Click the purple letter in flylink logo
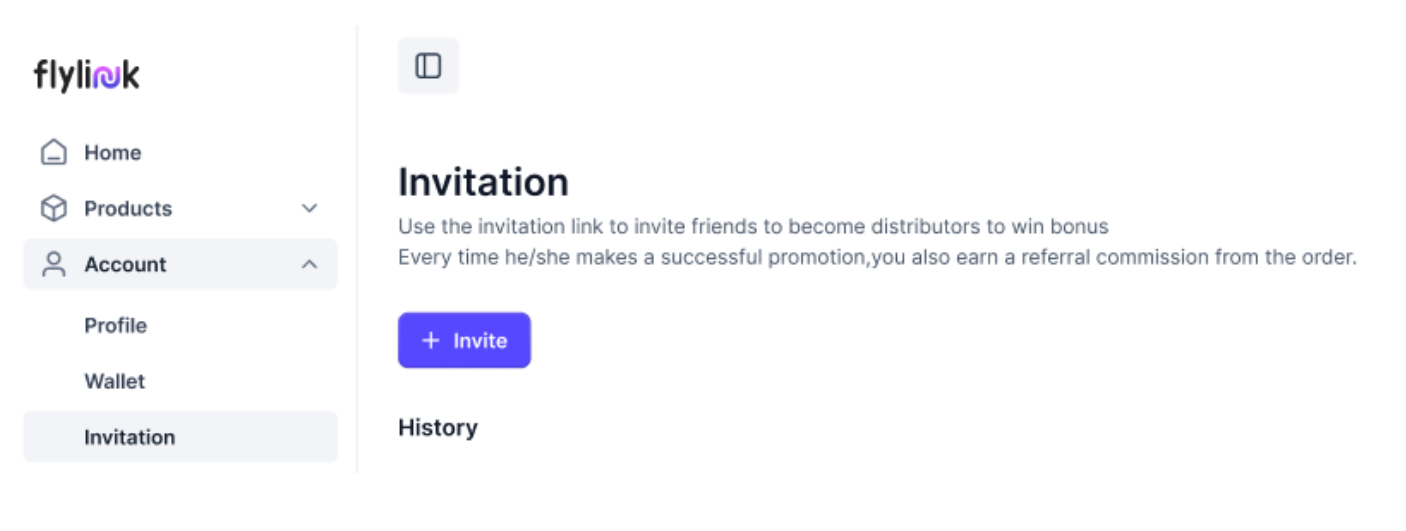The width and height of the screenshot is (1406, 531). click(105, 78)
